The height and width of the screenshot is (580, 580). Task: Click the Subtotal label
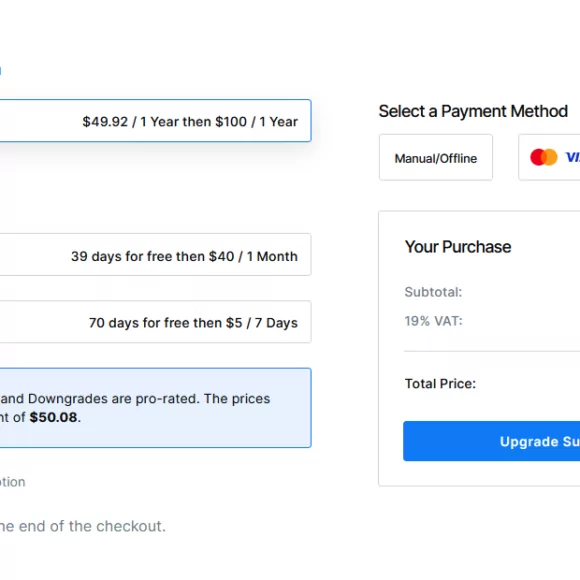pyautogui.click(x=433, y=292)
